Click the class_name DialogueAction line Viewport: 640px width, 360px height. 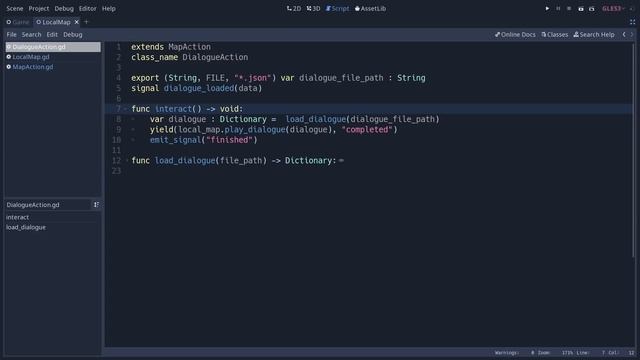click(x=190, y=57)
